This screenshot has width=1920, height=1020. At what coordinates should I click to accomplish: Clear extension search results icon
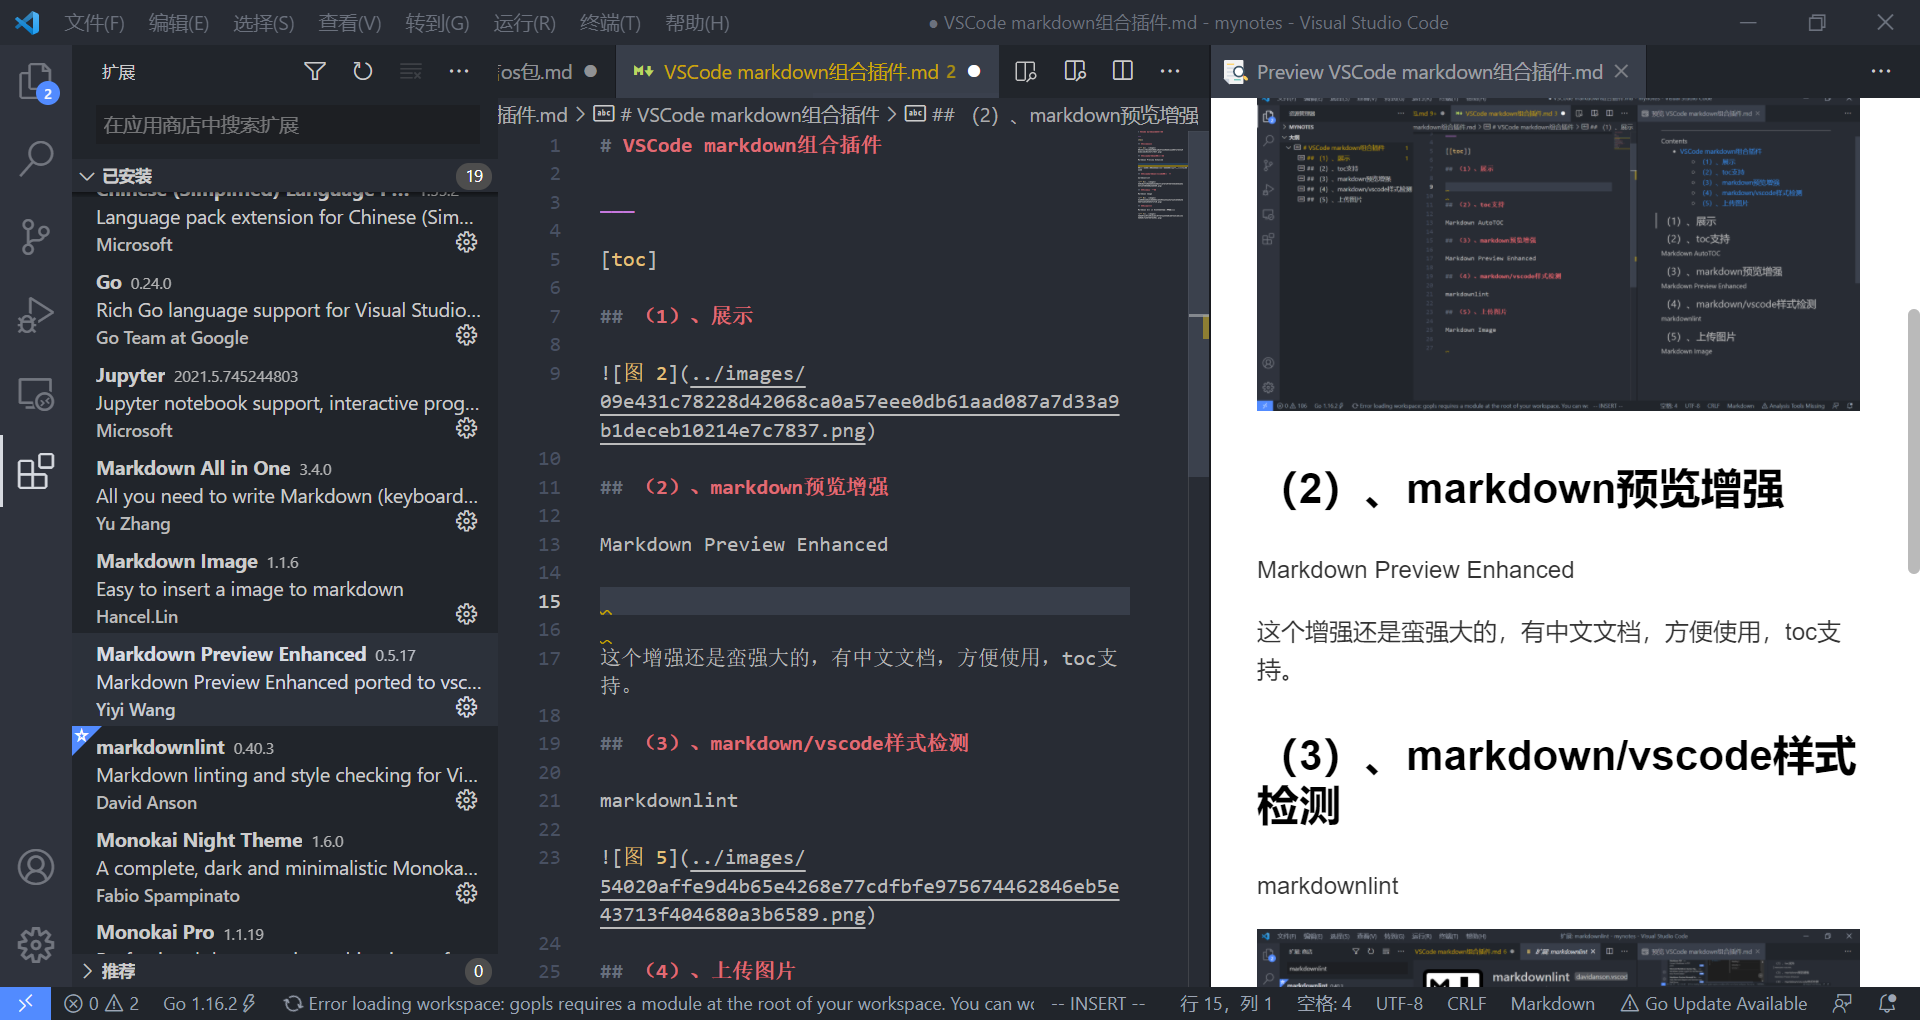(x=410, y=71)
